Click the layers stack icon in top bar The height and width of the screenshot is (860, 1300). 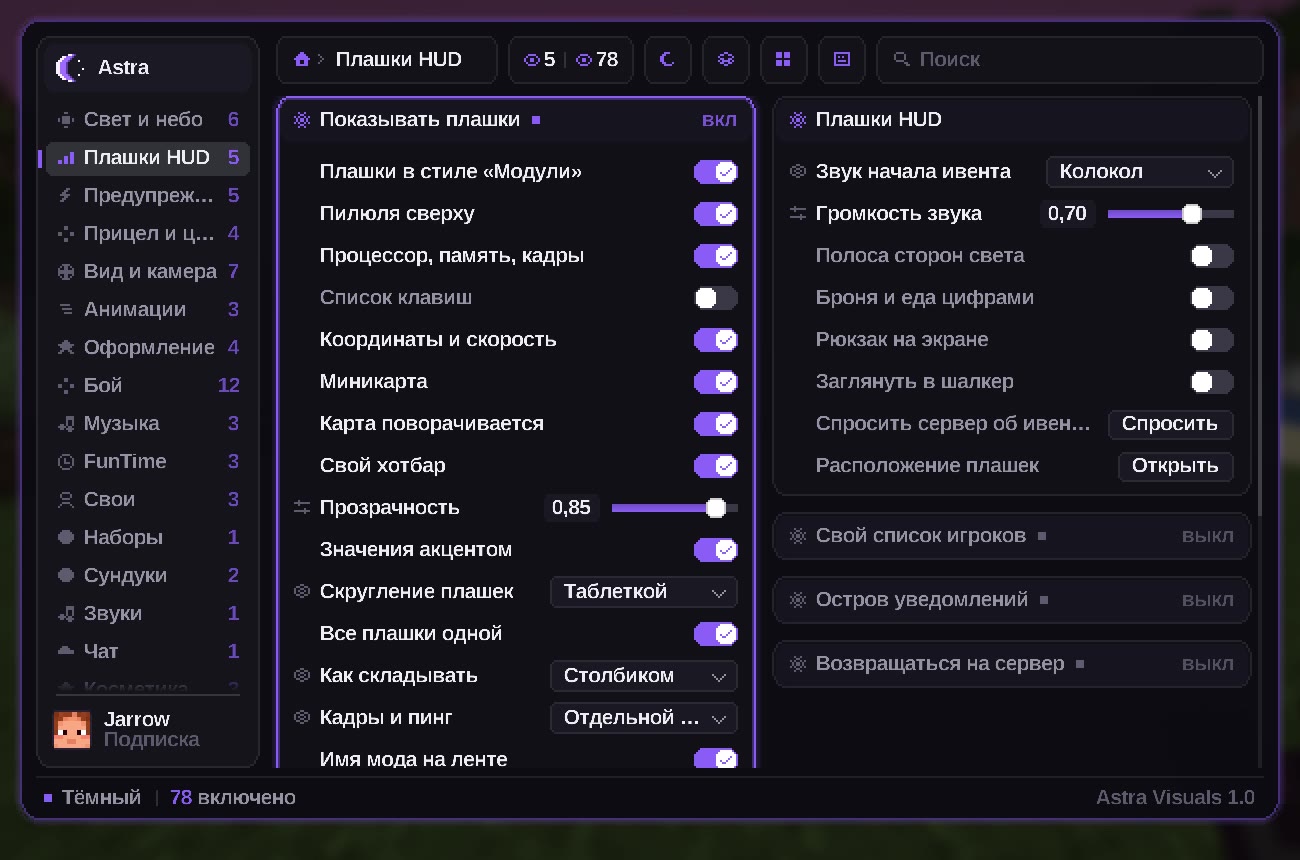point(726,60)
